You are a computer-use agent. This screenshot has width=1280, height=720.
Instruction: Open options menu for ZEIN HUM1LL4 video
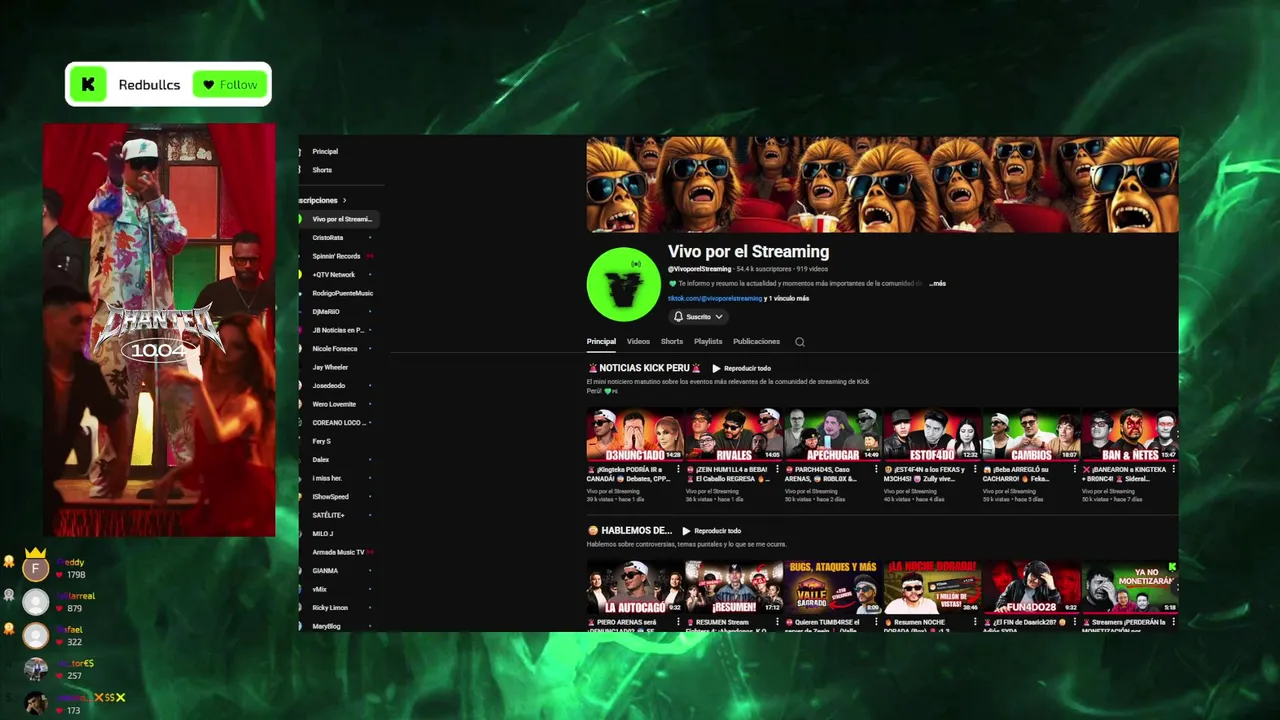777,469
